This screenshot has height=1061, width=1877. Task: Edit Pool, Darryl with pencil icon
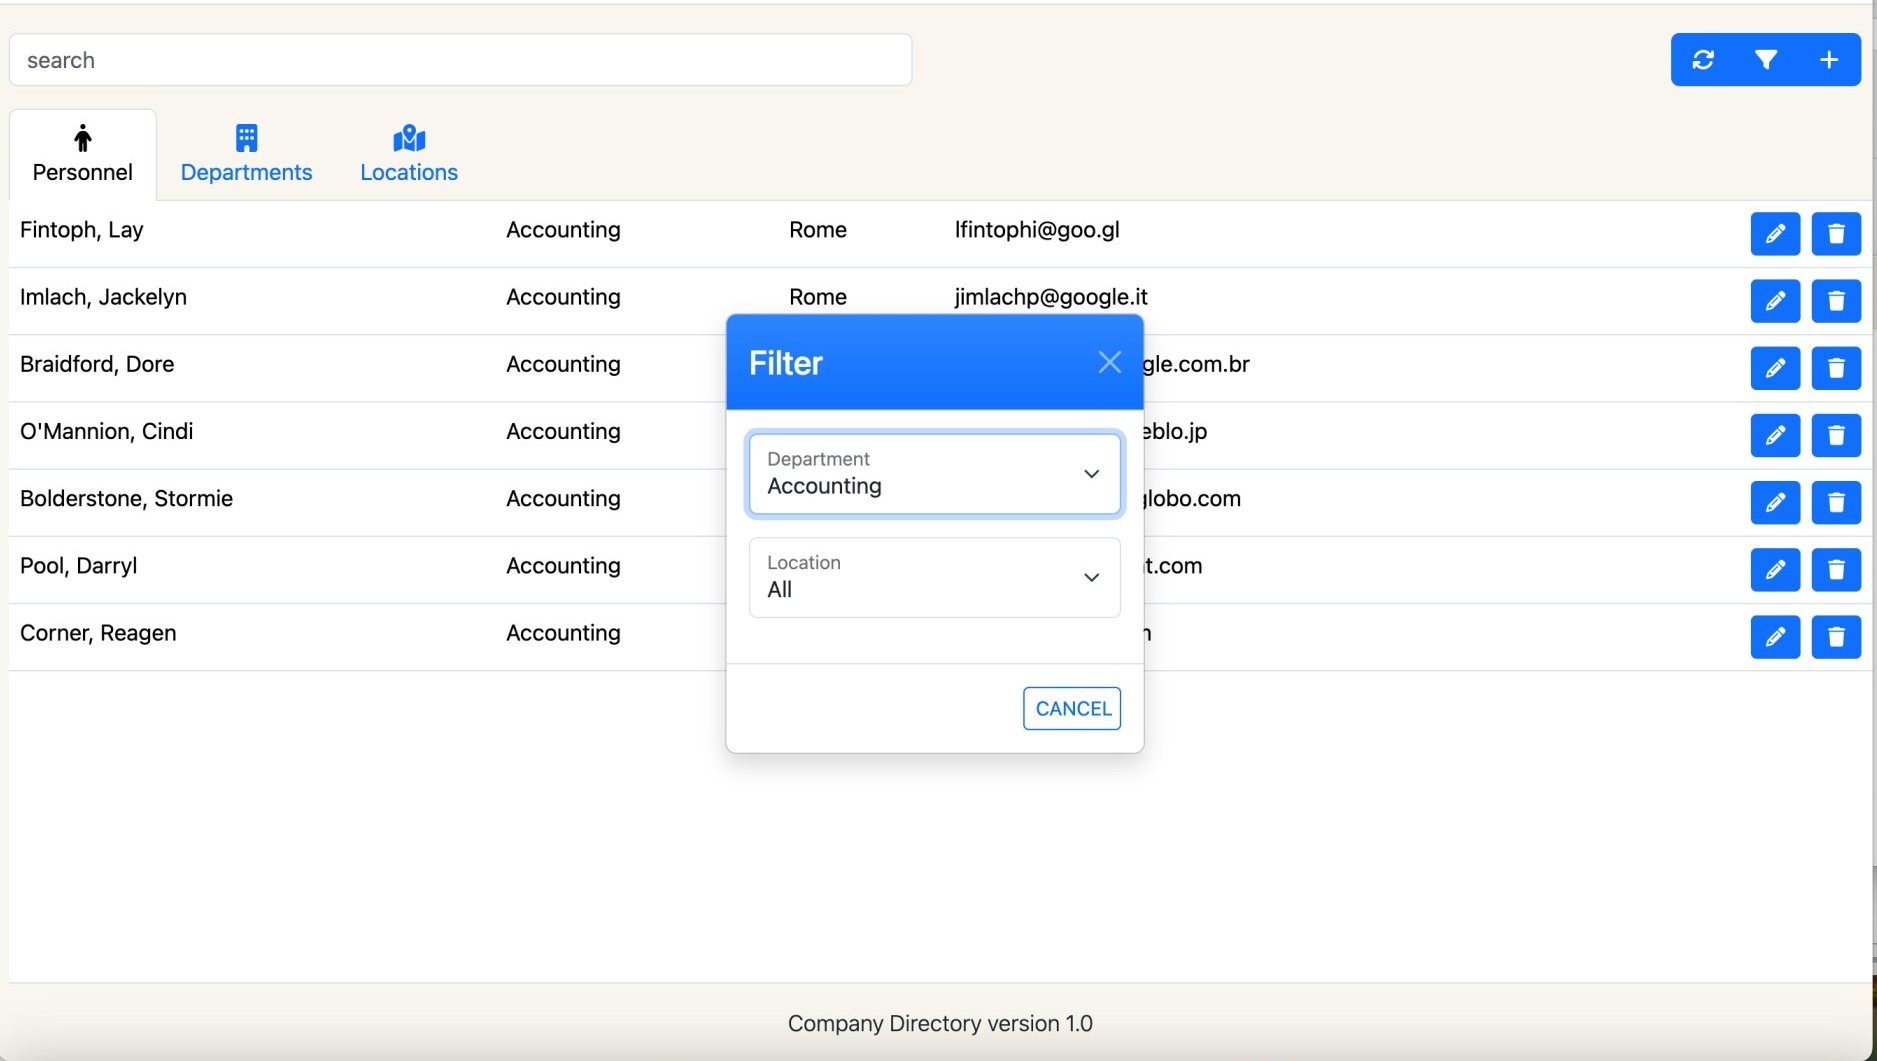(x=1775, y=569)
